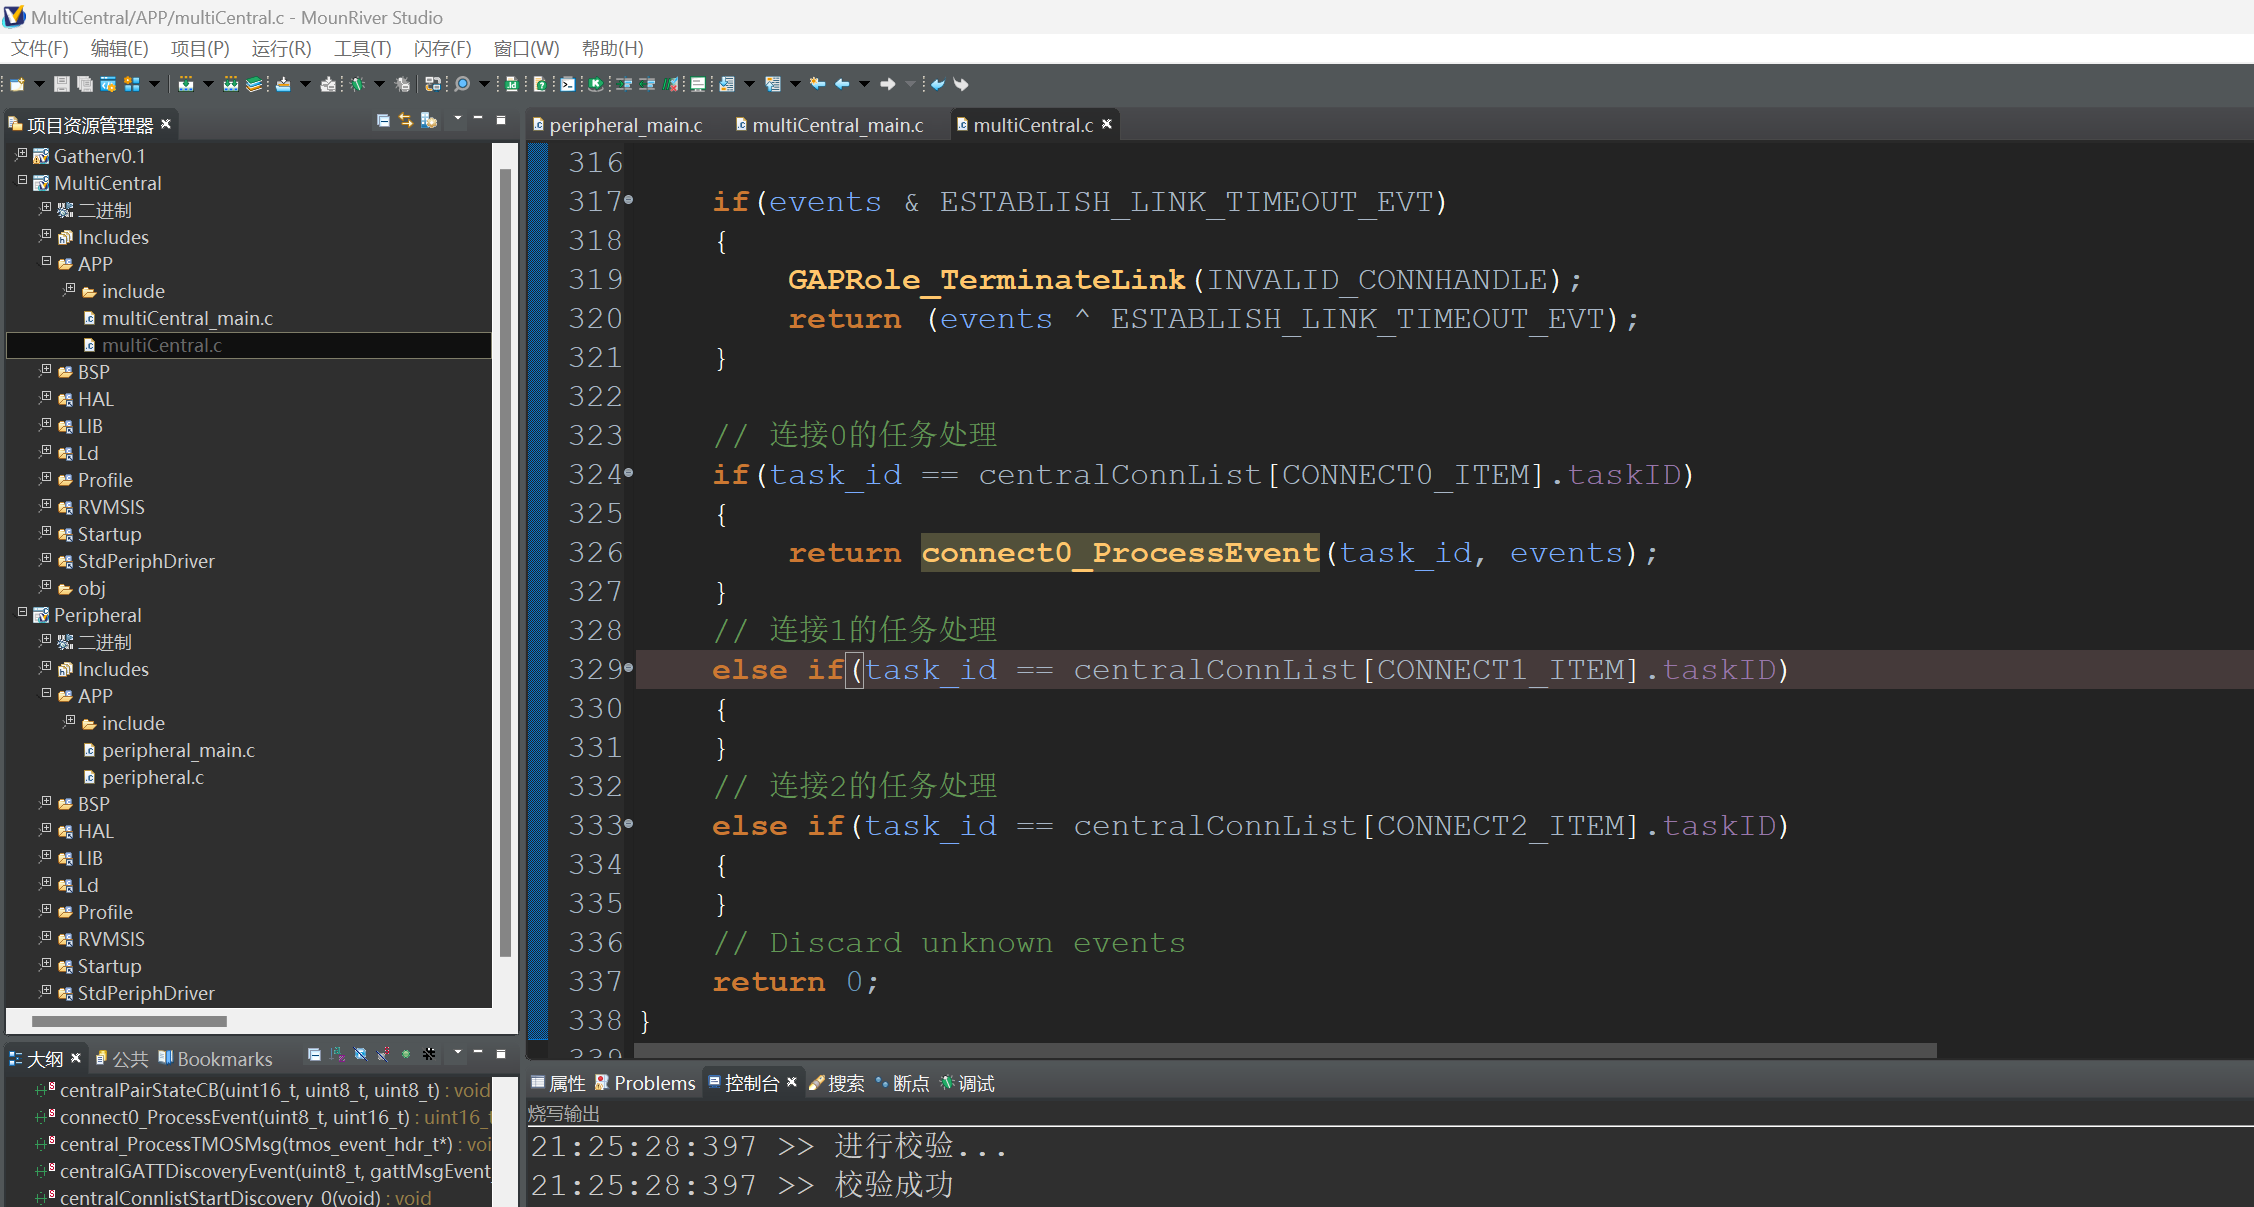This screenshot has width=2254, height=1207.
Task: Open the Window menu 窗口(W)
Action: coord(526,48)
